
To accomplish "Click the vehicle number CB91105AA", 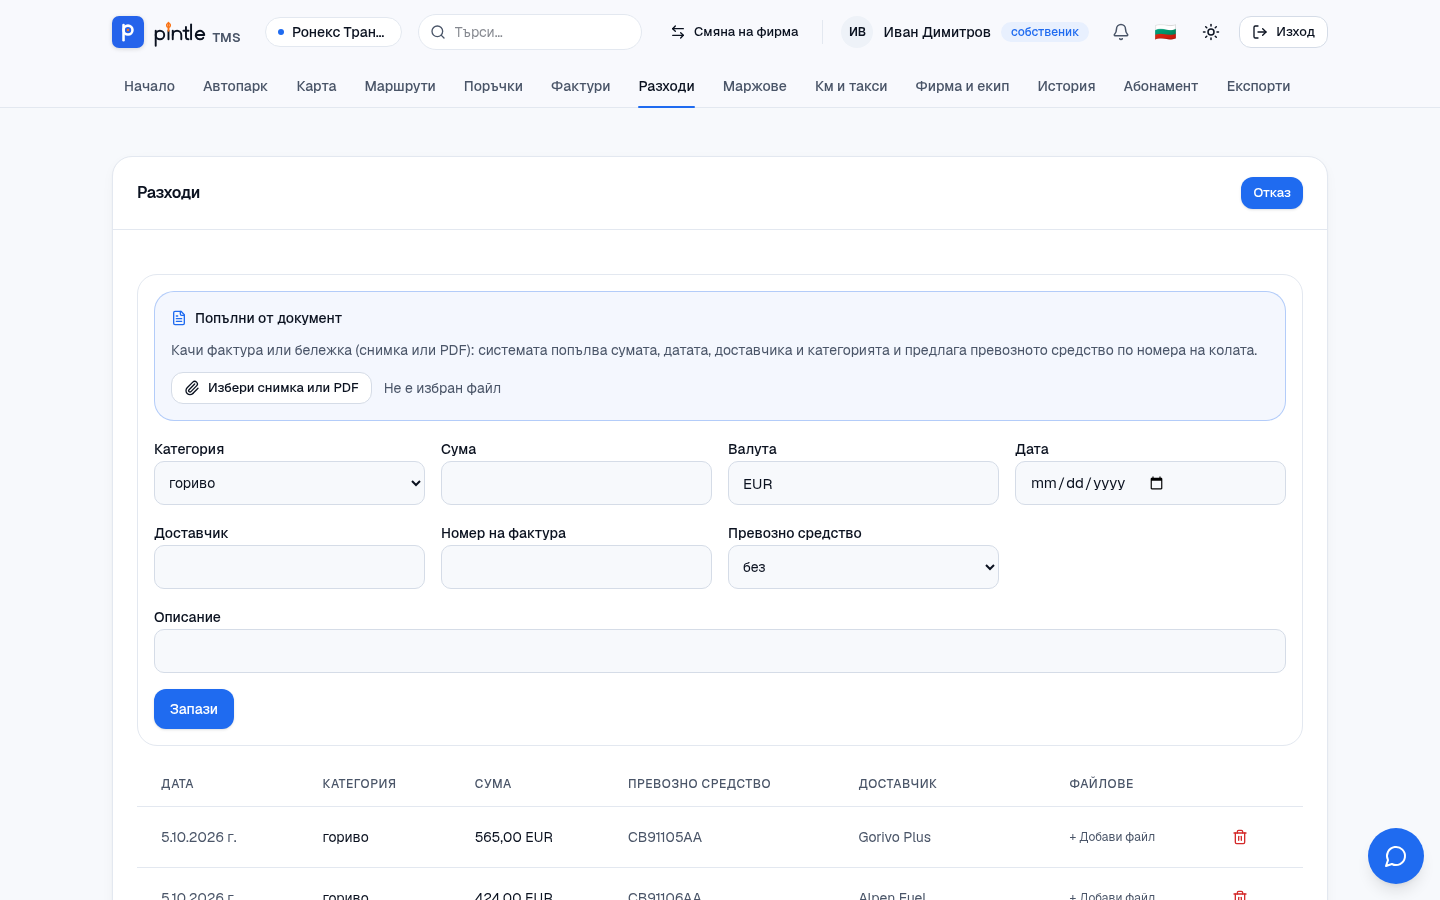I will point(665,837).
